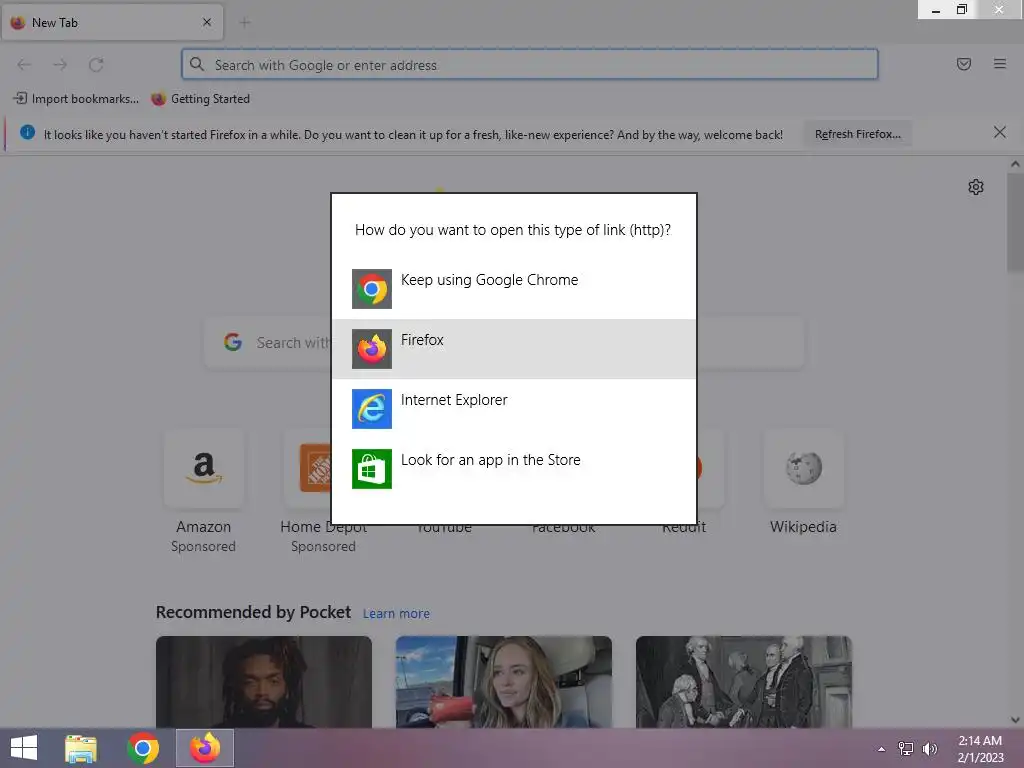1024x768 pixels.
Task: Click the Learn more Pocket link
Action: pyautogui.click(x=396, y=614)
